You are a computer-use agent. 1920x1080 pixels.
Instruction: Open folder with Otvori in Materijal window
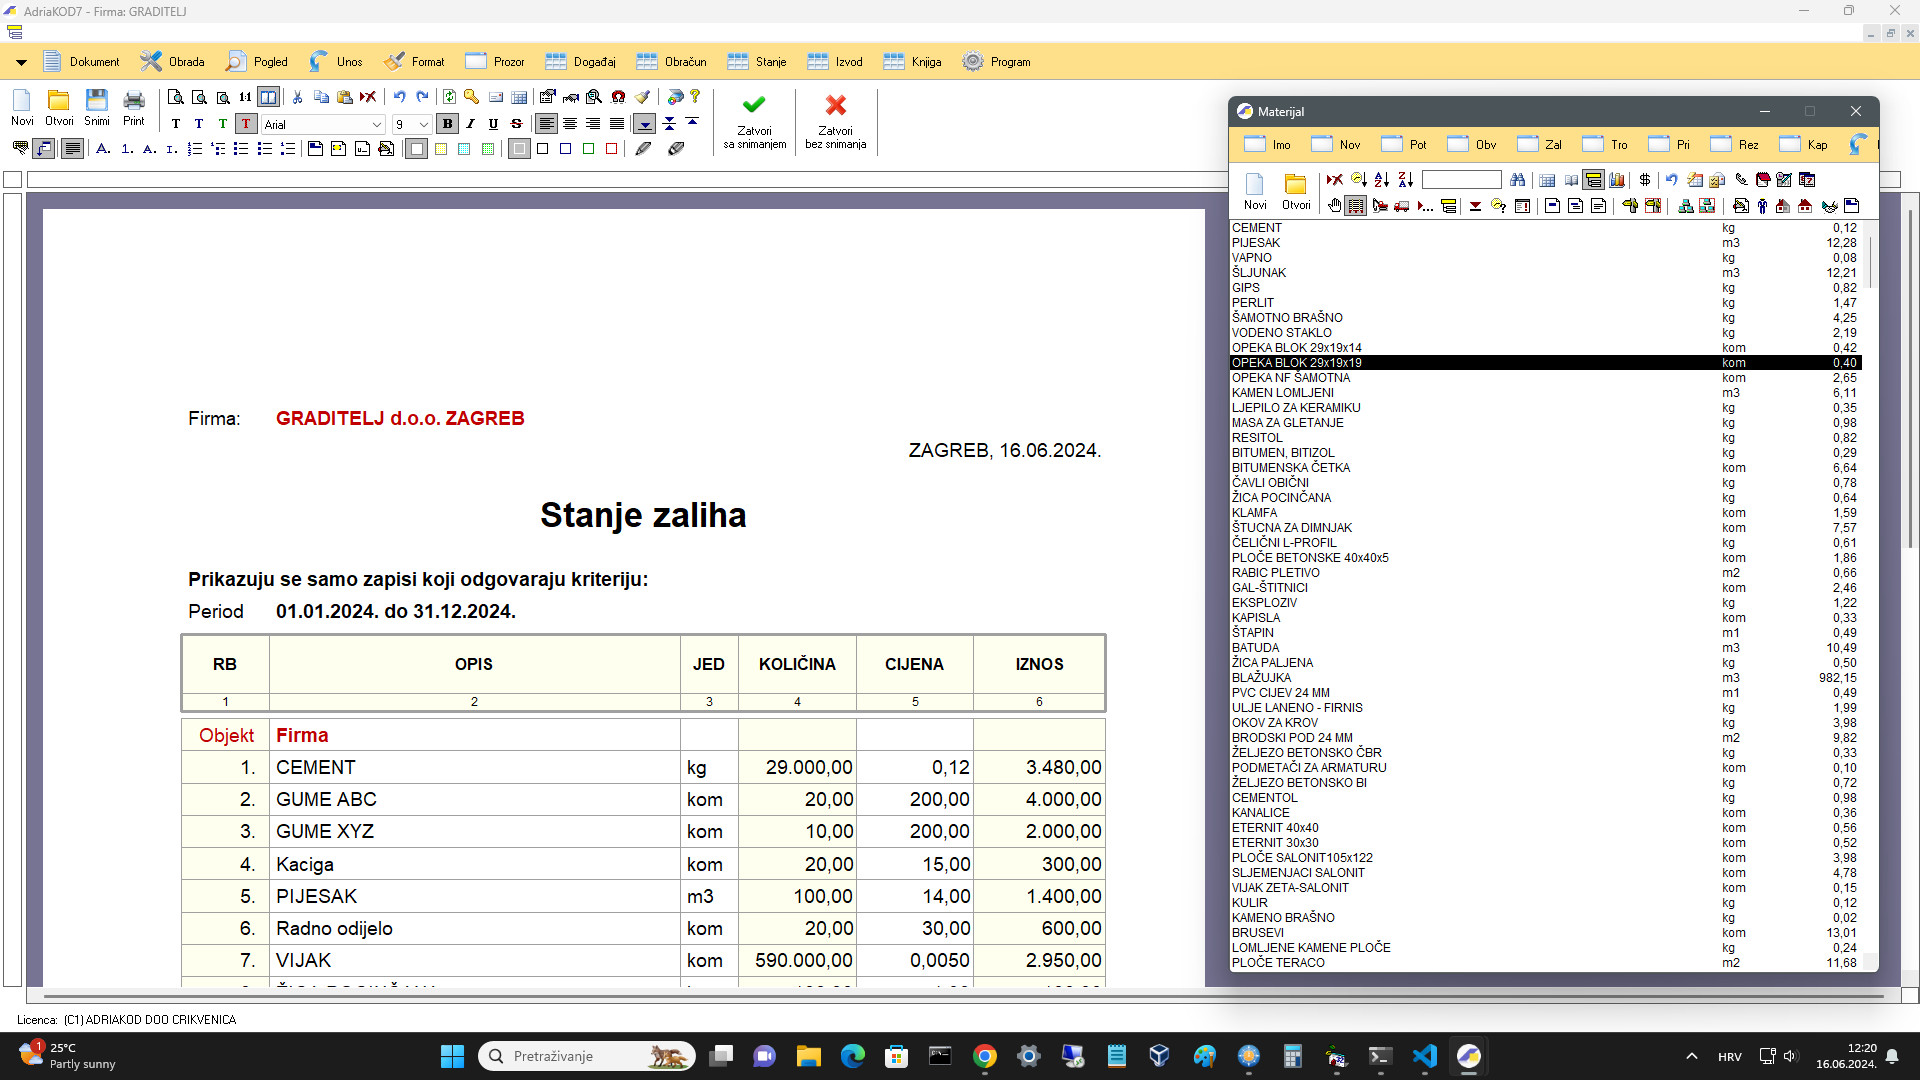pyautogui.click(x=1296, y=191)
